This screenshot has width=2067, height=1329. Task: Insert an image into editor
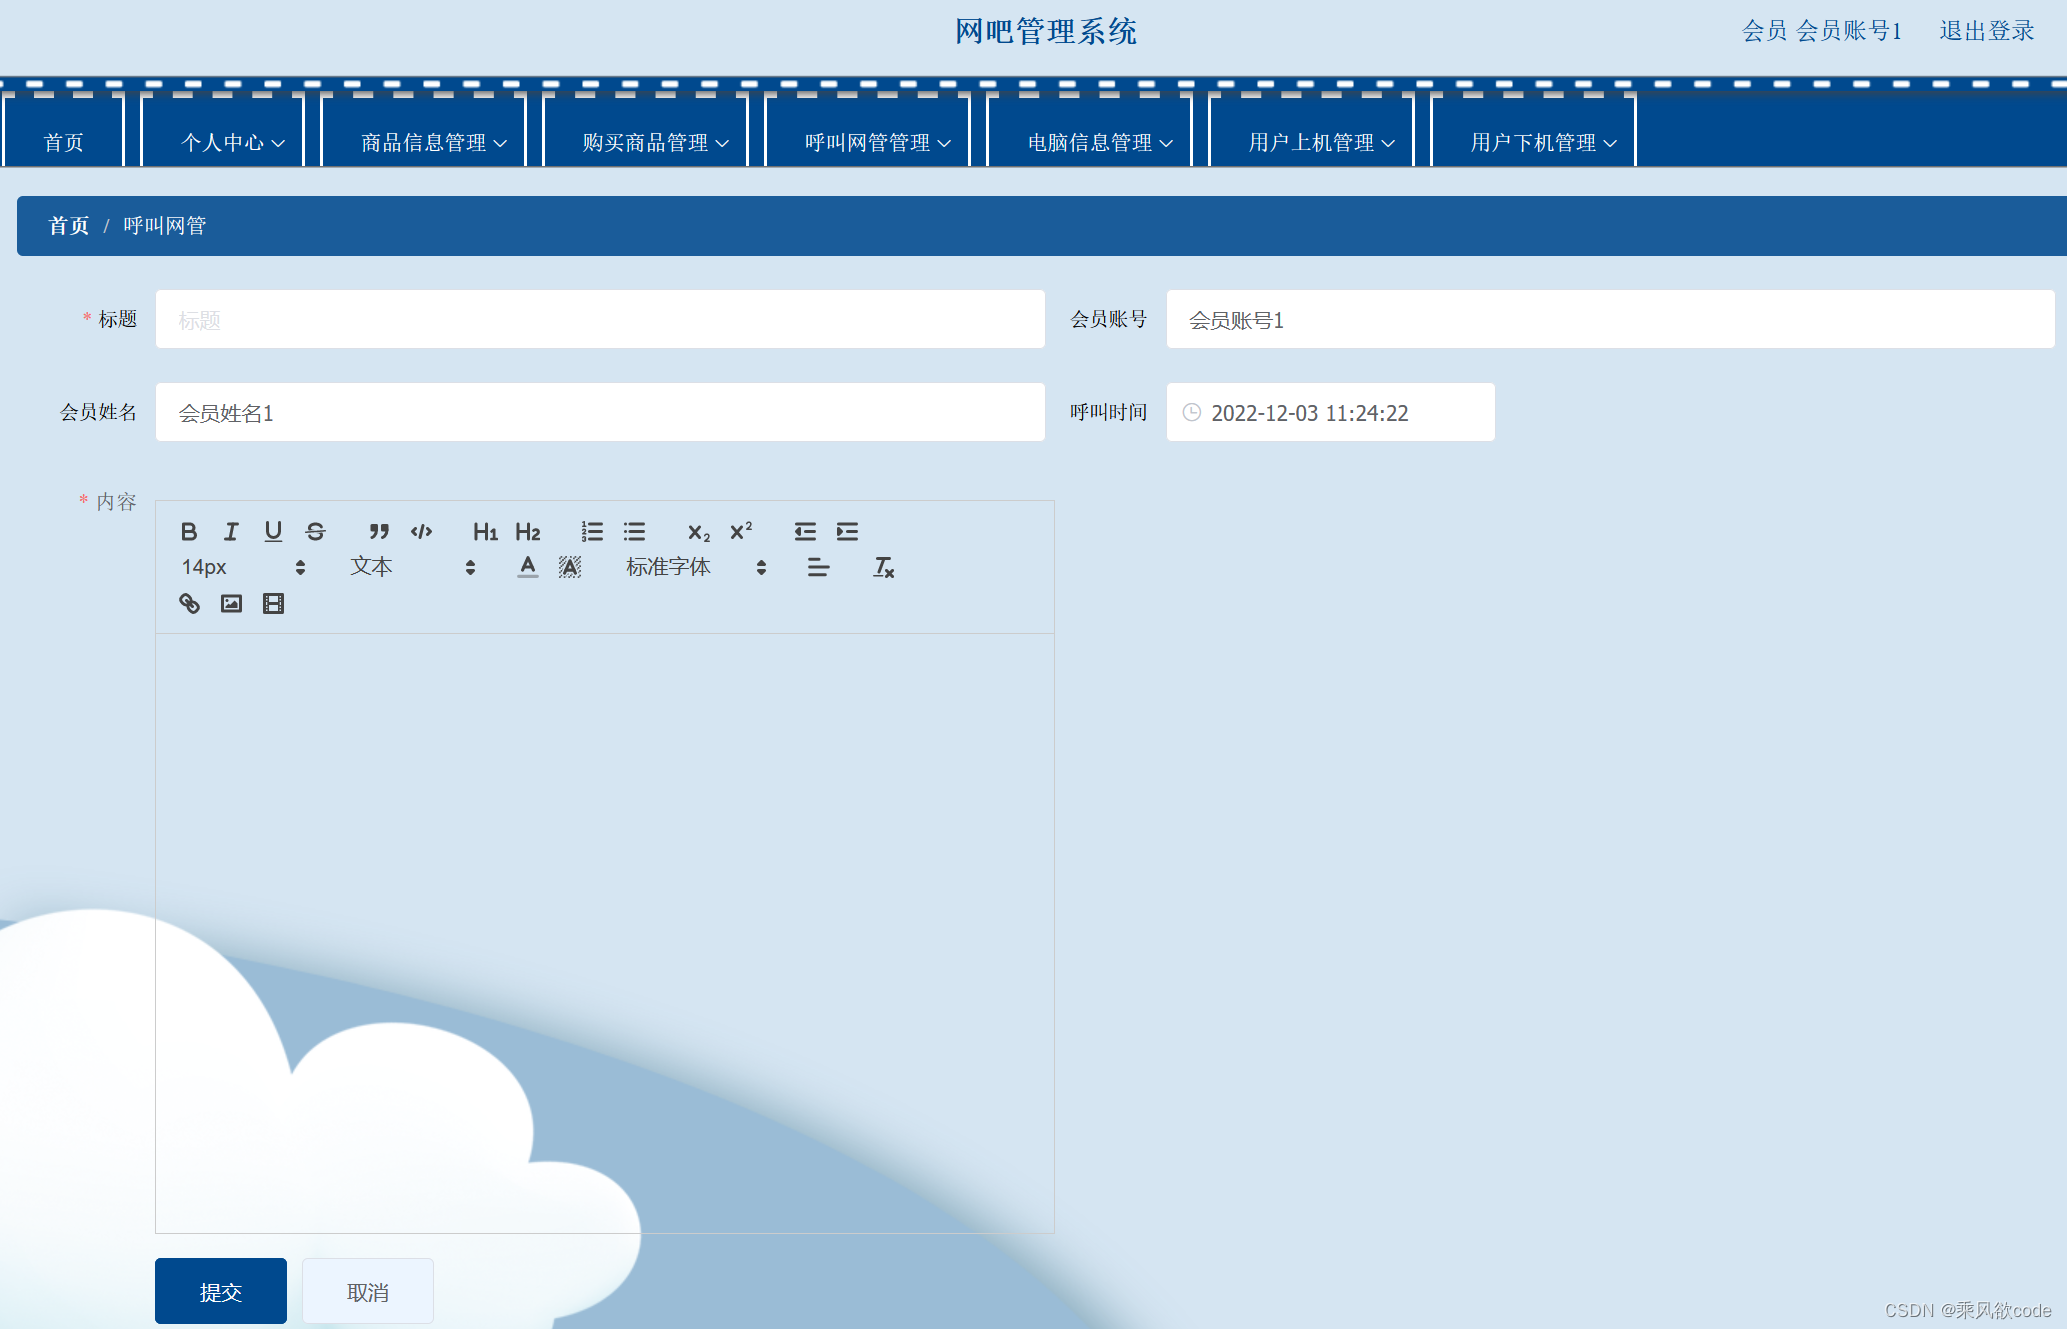tap(231, 603)
